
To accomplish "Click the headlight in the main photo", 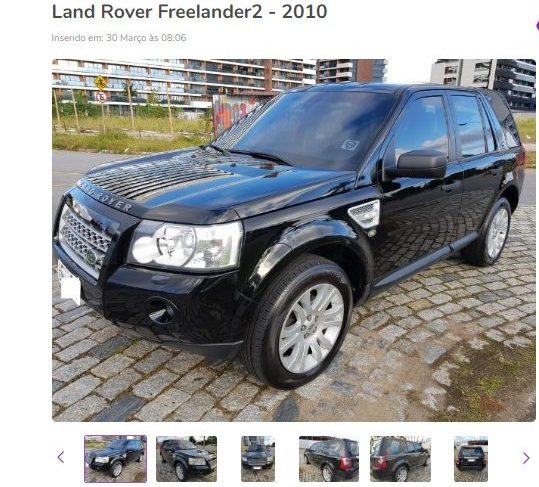I will point(186,245).
